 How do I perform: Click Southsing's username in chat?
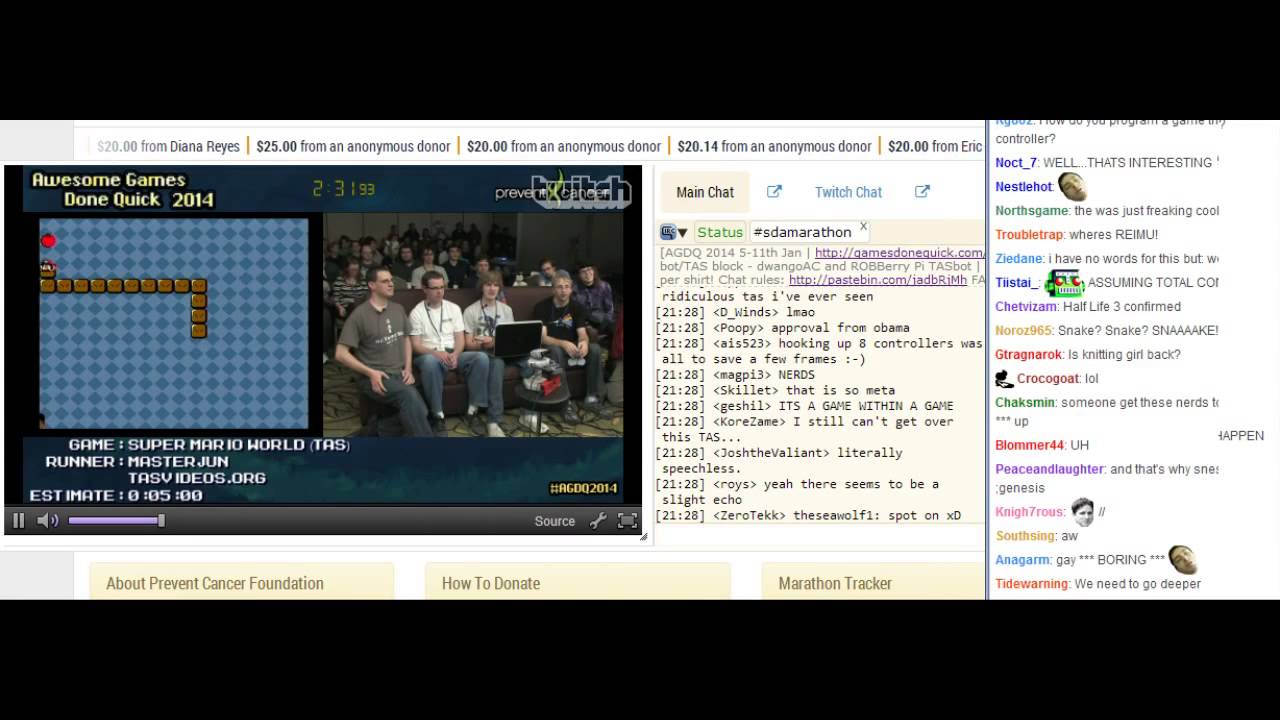click(1025, 536)
